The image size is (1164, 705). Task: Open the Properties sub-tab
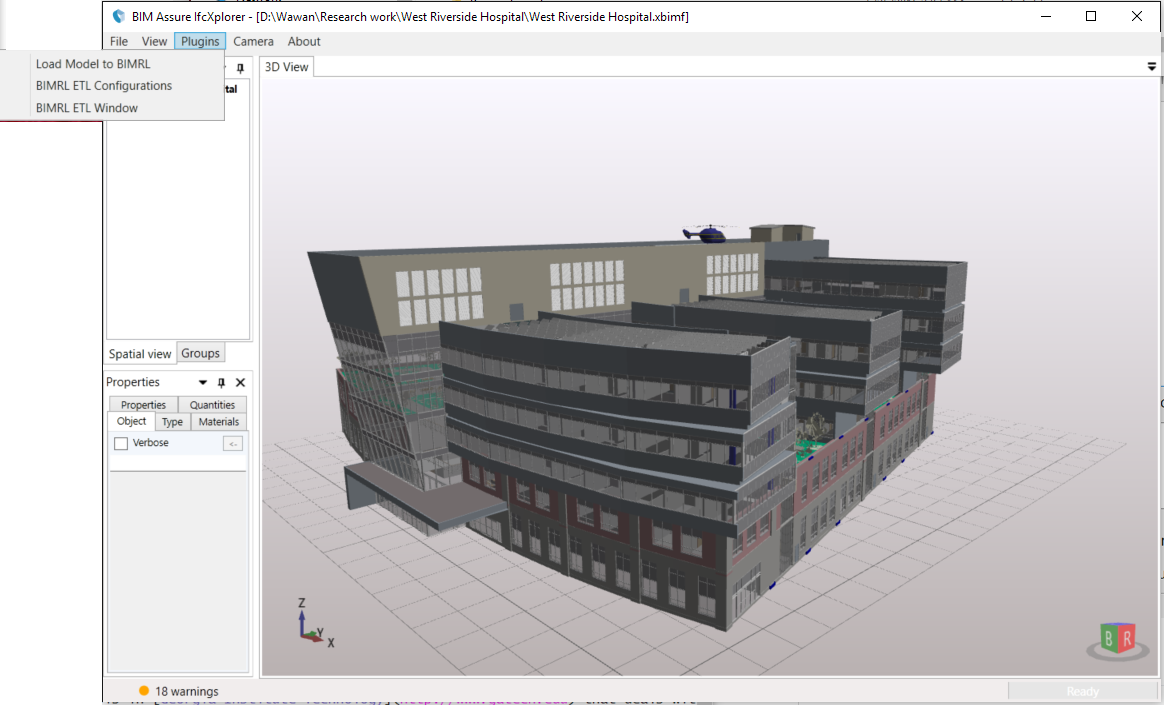[x=143, y=404]
